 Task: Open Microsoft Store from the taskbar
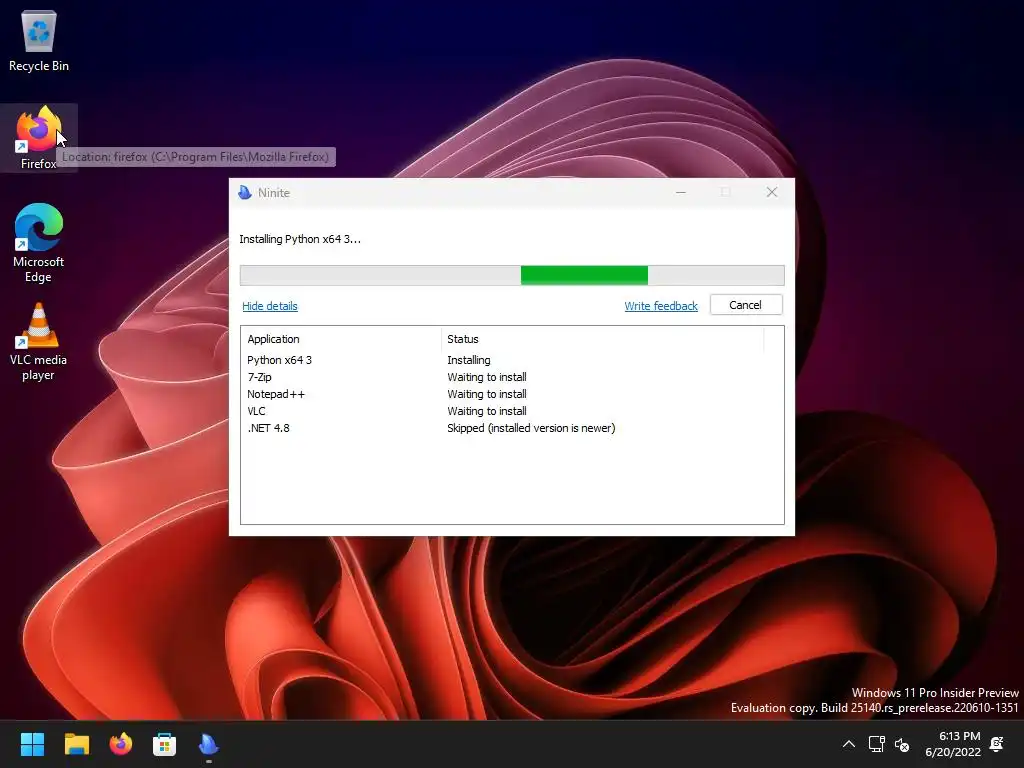pyautogui.click(x=164, y=744)
